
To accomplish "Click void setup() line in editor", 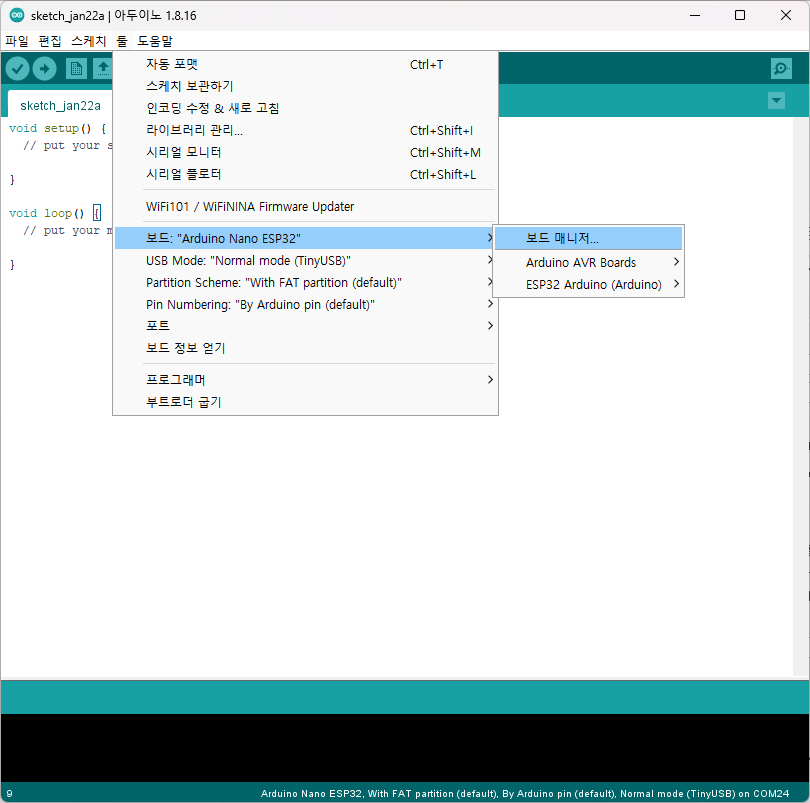I will click(x=57, y=128).
